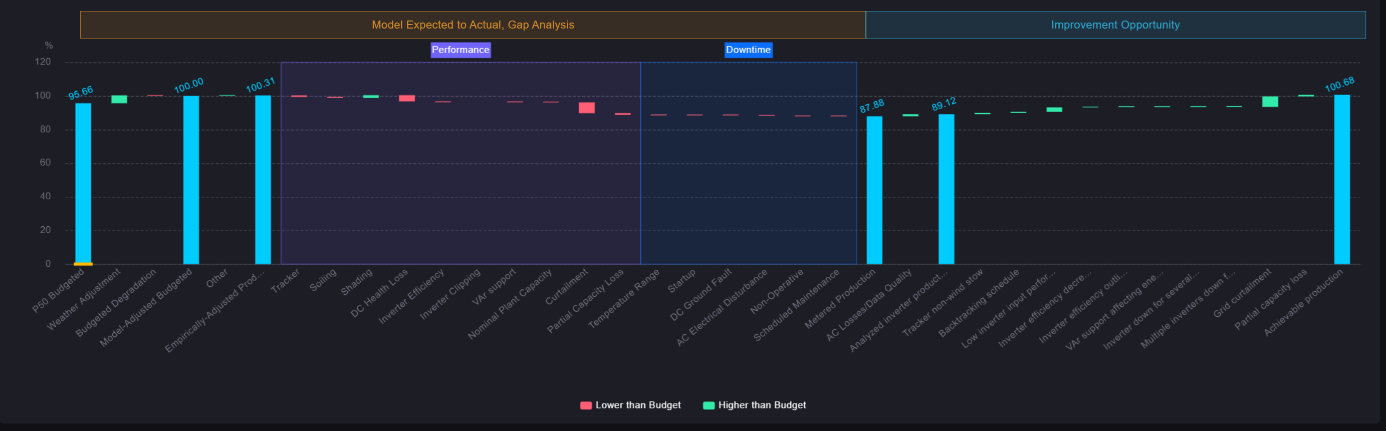Select the 'Model Expected to Actual, Gap Analysis' header

pyautogui.click(x=473, y=25)
